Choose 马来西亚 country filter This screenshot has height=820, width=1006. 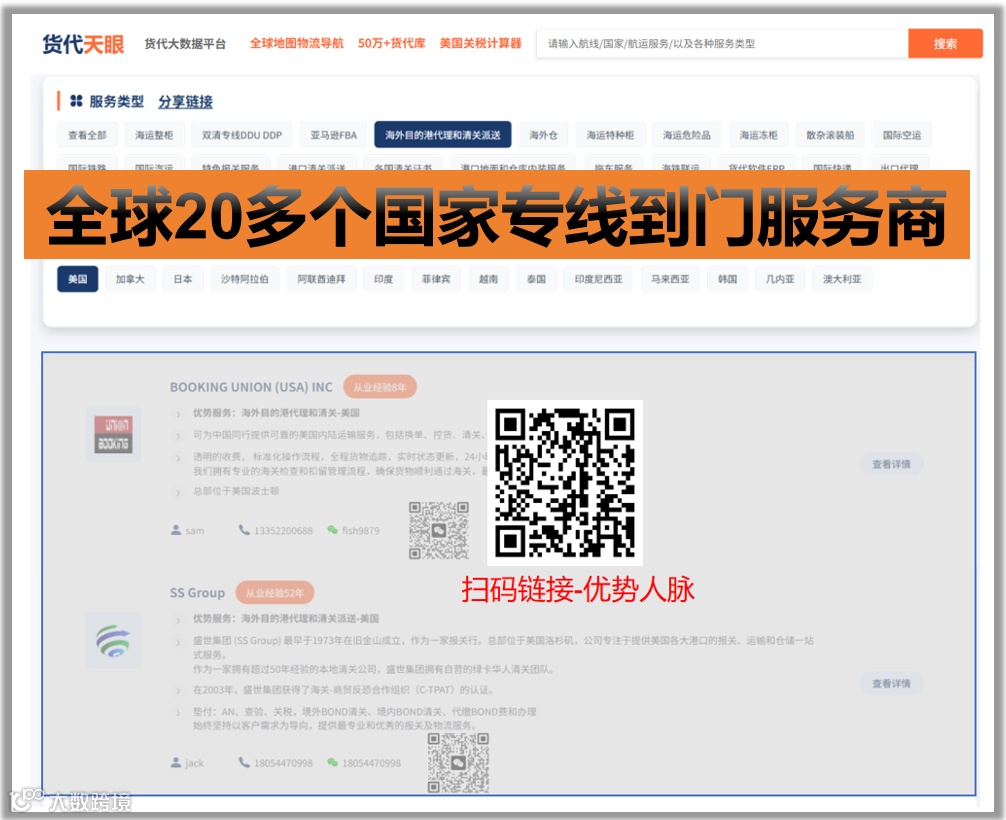pos(670,279)
